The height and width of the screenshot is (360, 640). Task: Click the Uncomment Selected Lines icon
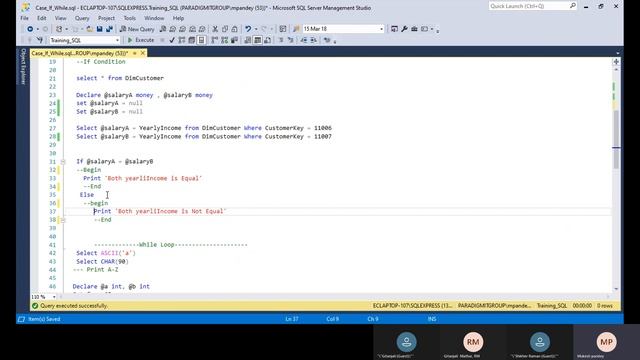point(291,40)
